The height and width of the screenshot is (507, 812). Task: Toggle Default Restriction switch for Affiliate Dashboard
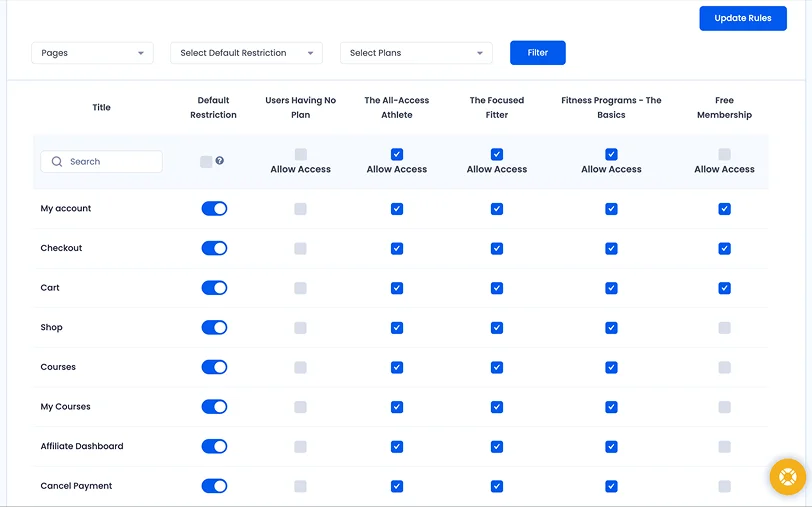[x=214, y=446]
